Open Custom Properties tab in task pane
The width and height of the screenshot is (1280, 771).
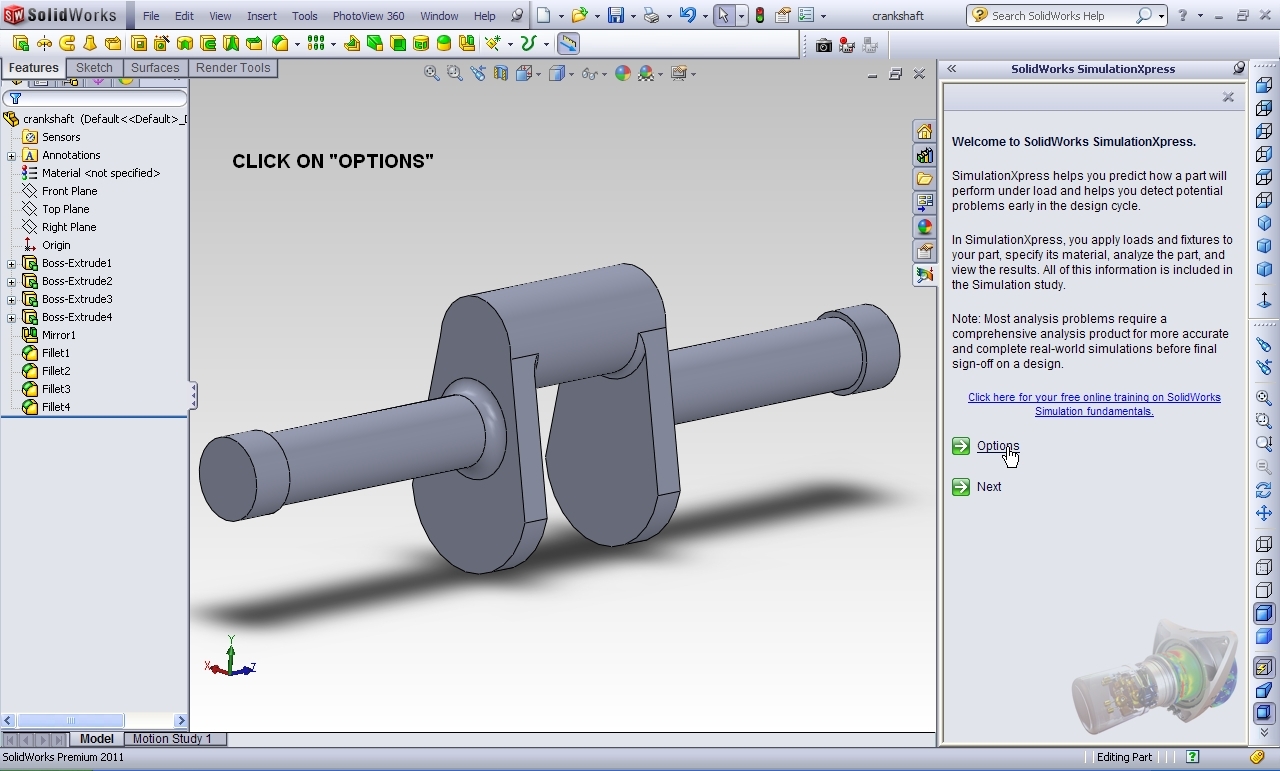tap(924, 252)
